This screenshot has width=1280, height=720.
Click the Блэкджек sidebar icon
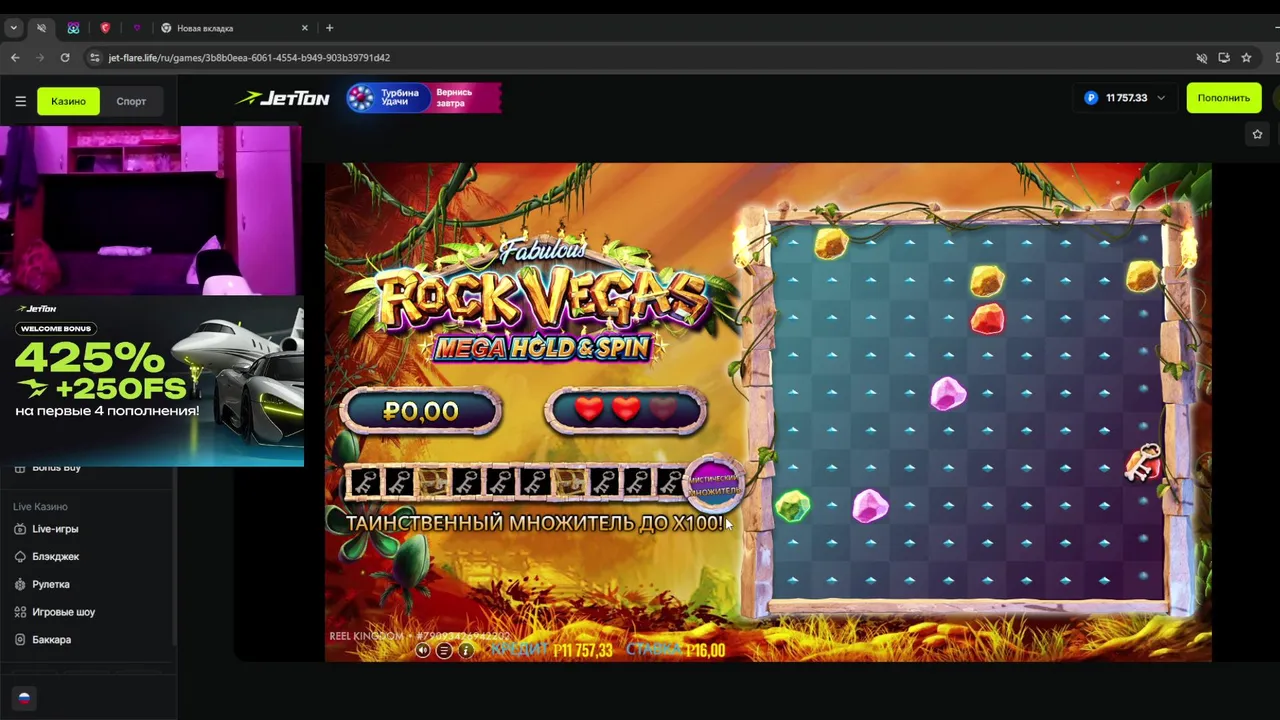[x=21, y=556]
